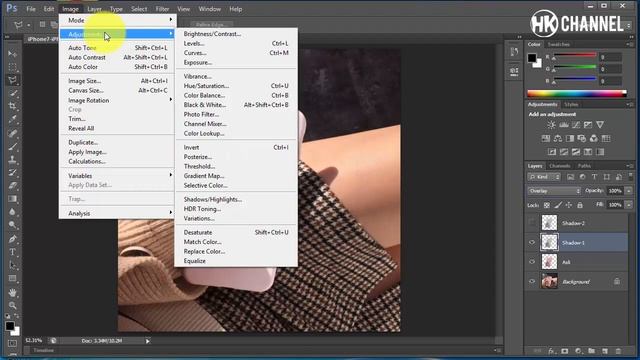Add a Channel Mixer adjustment icon
This screenshot has width=640, height=360.
594,138
